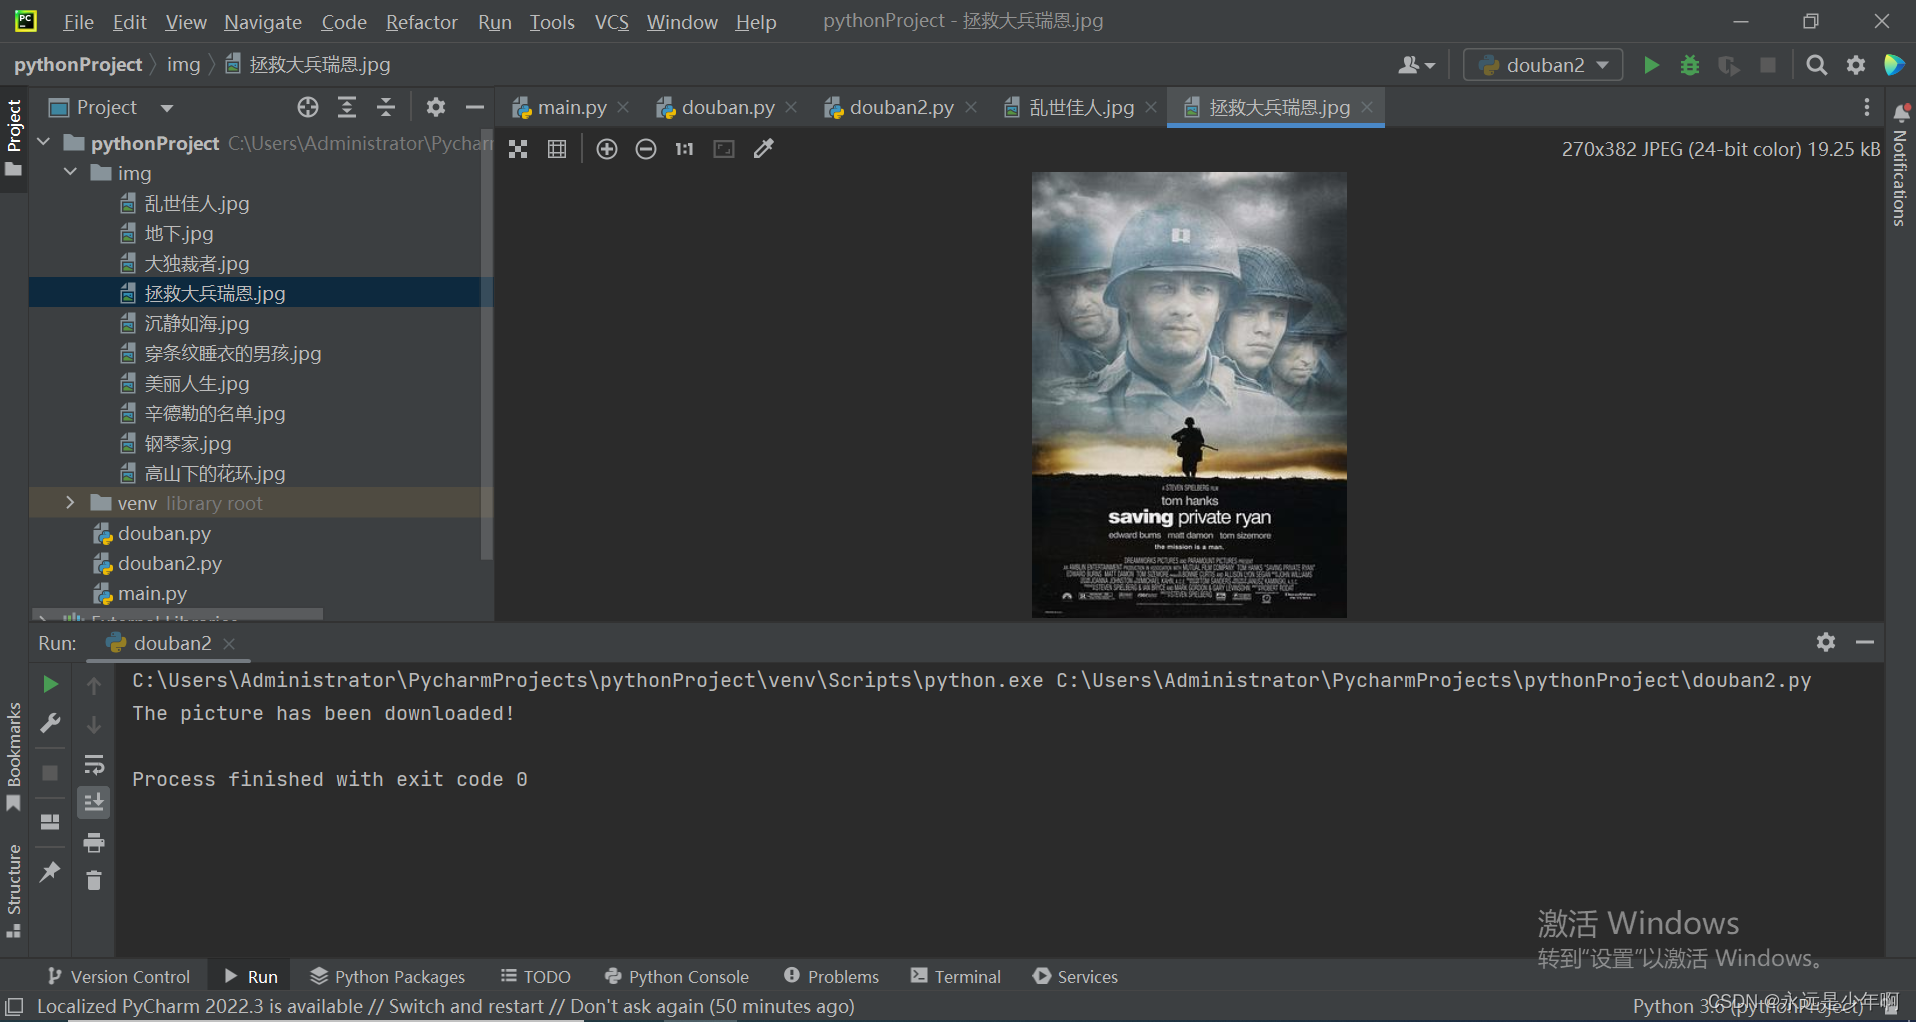
Task: Start debugging with the bug icon
Action: 1690,65
